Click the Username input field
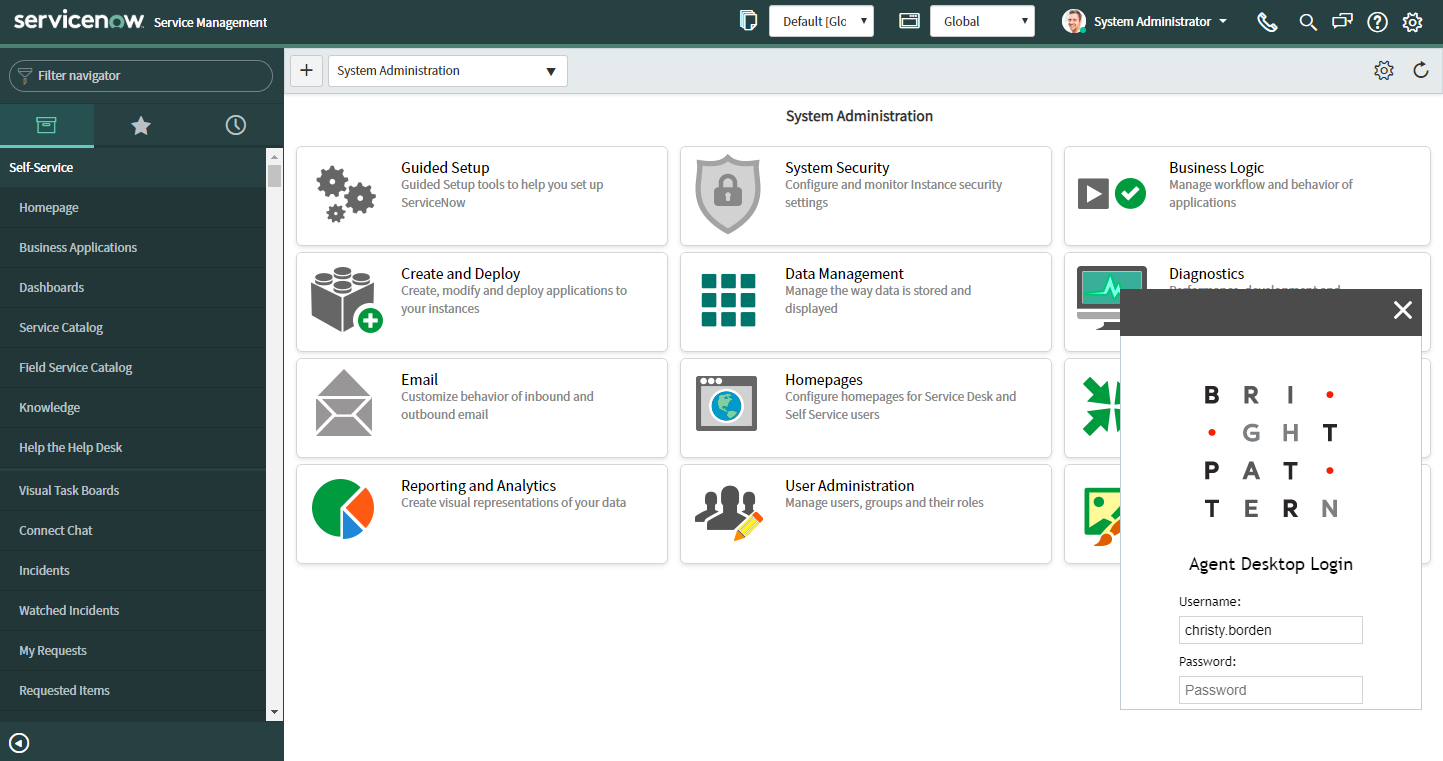The image size is (1443, 761). [x=1271, y=630]
